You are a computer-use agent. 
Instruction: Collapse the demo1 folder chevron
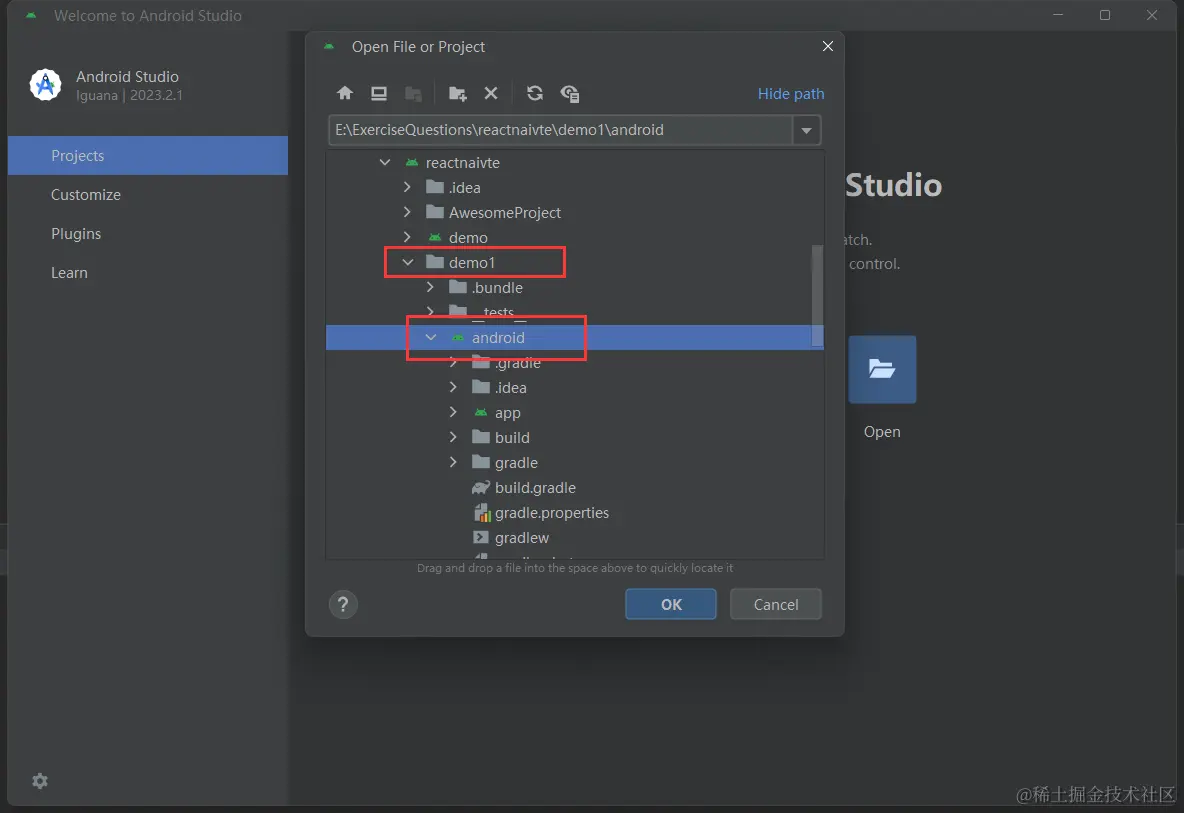coord(408,262)
